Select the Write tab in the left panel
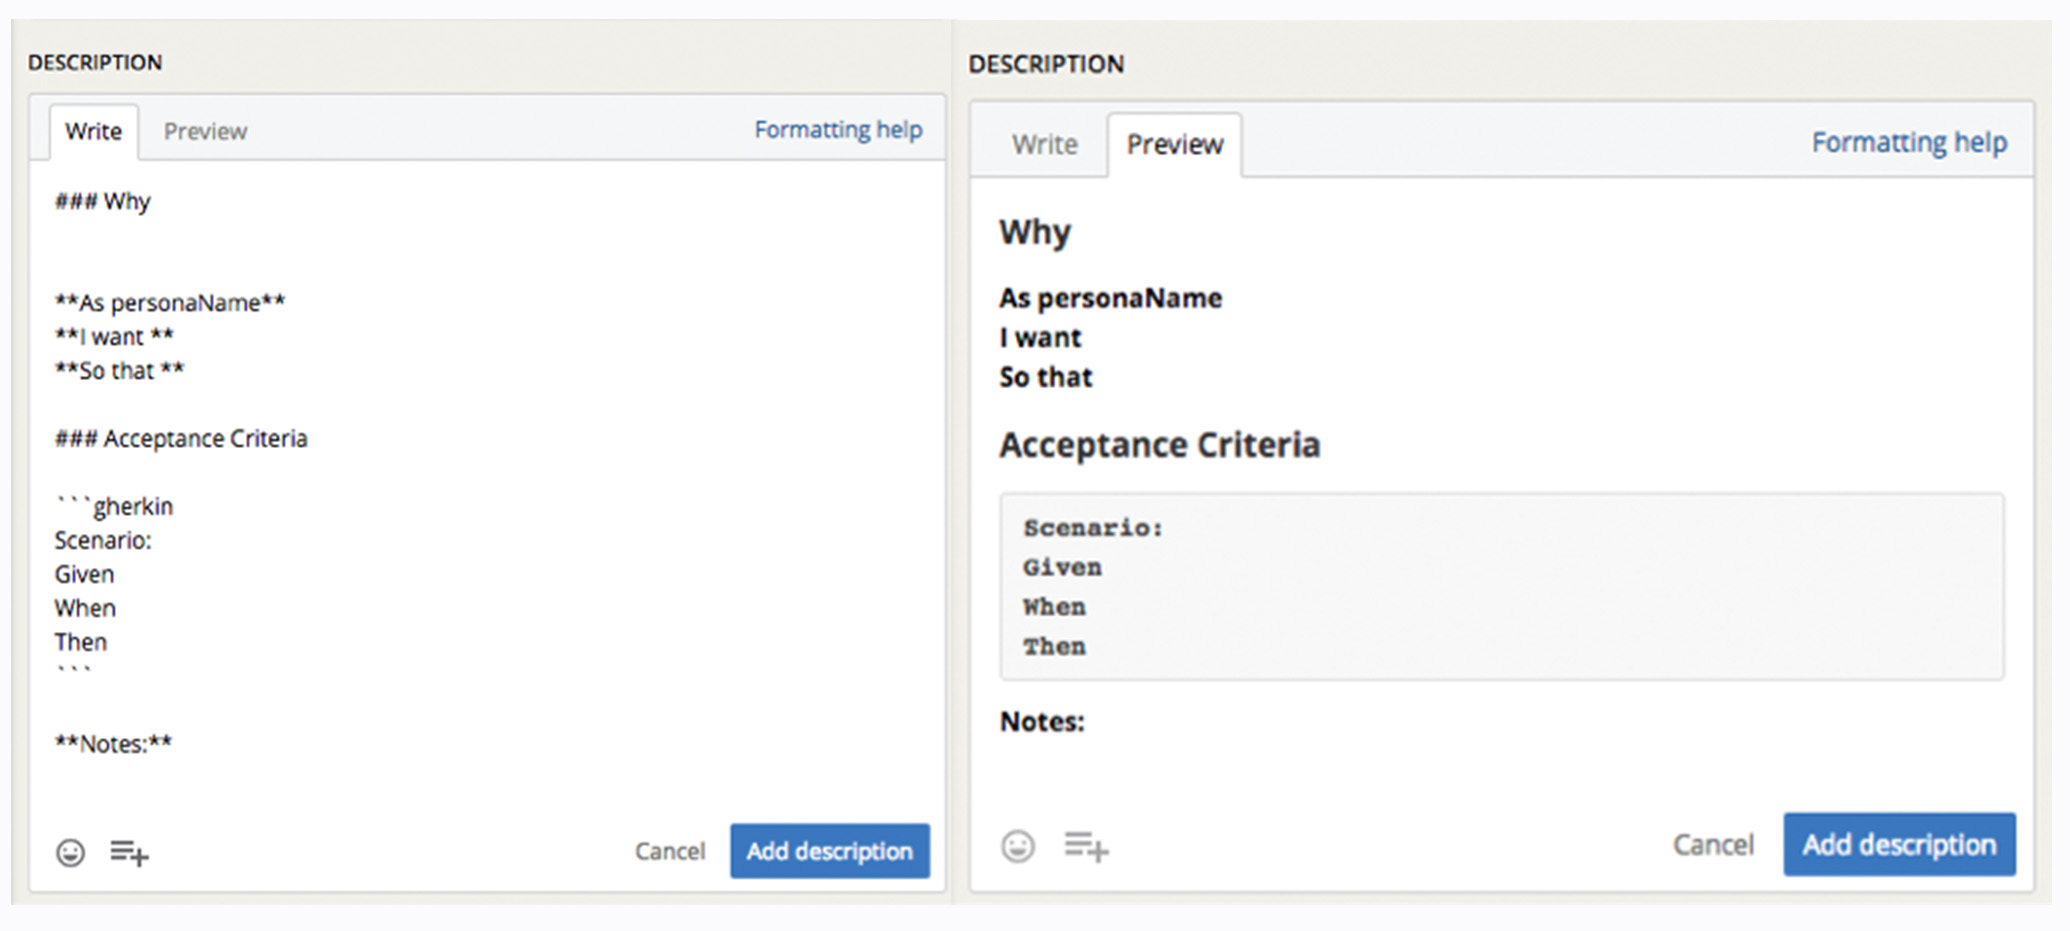 [93, 131]
